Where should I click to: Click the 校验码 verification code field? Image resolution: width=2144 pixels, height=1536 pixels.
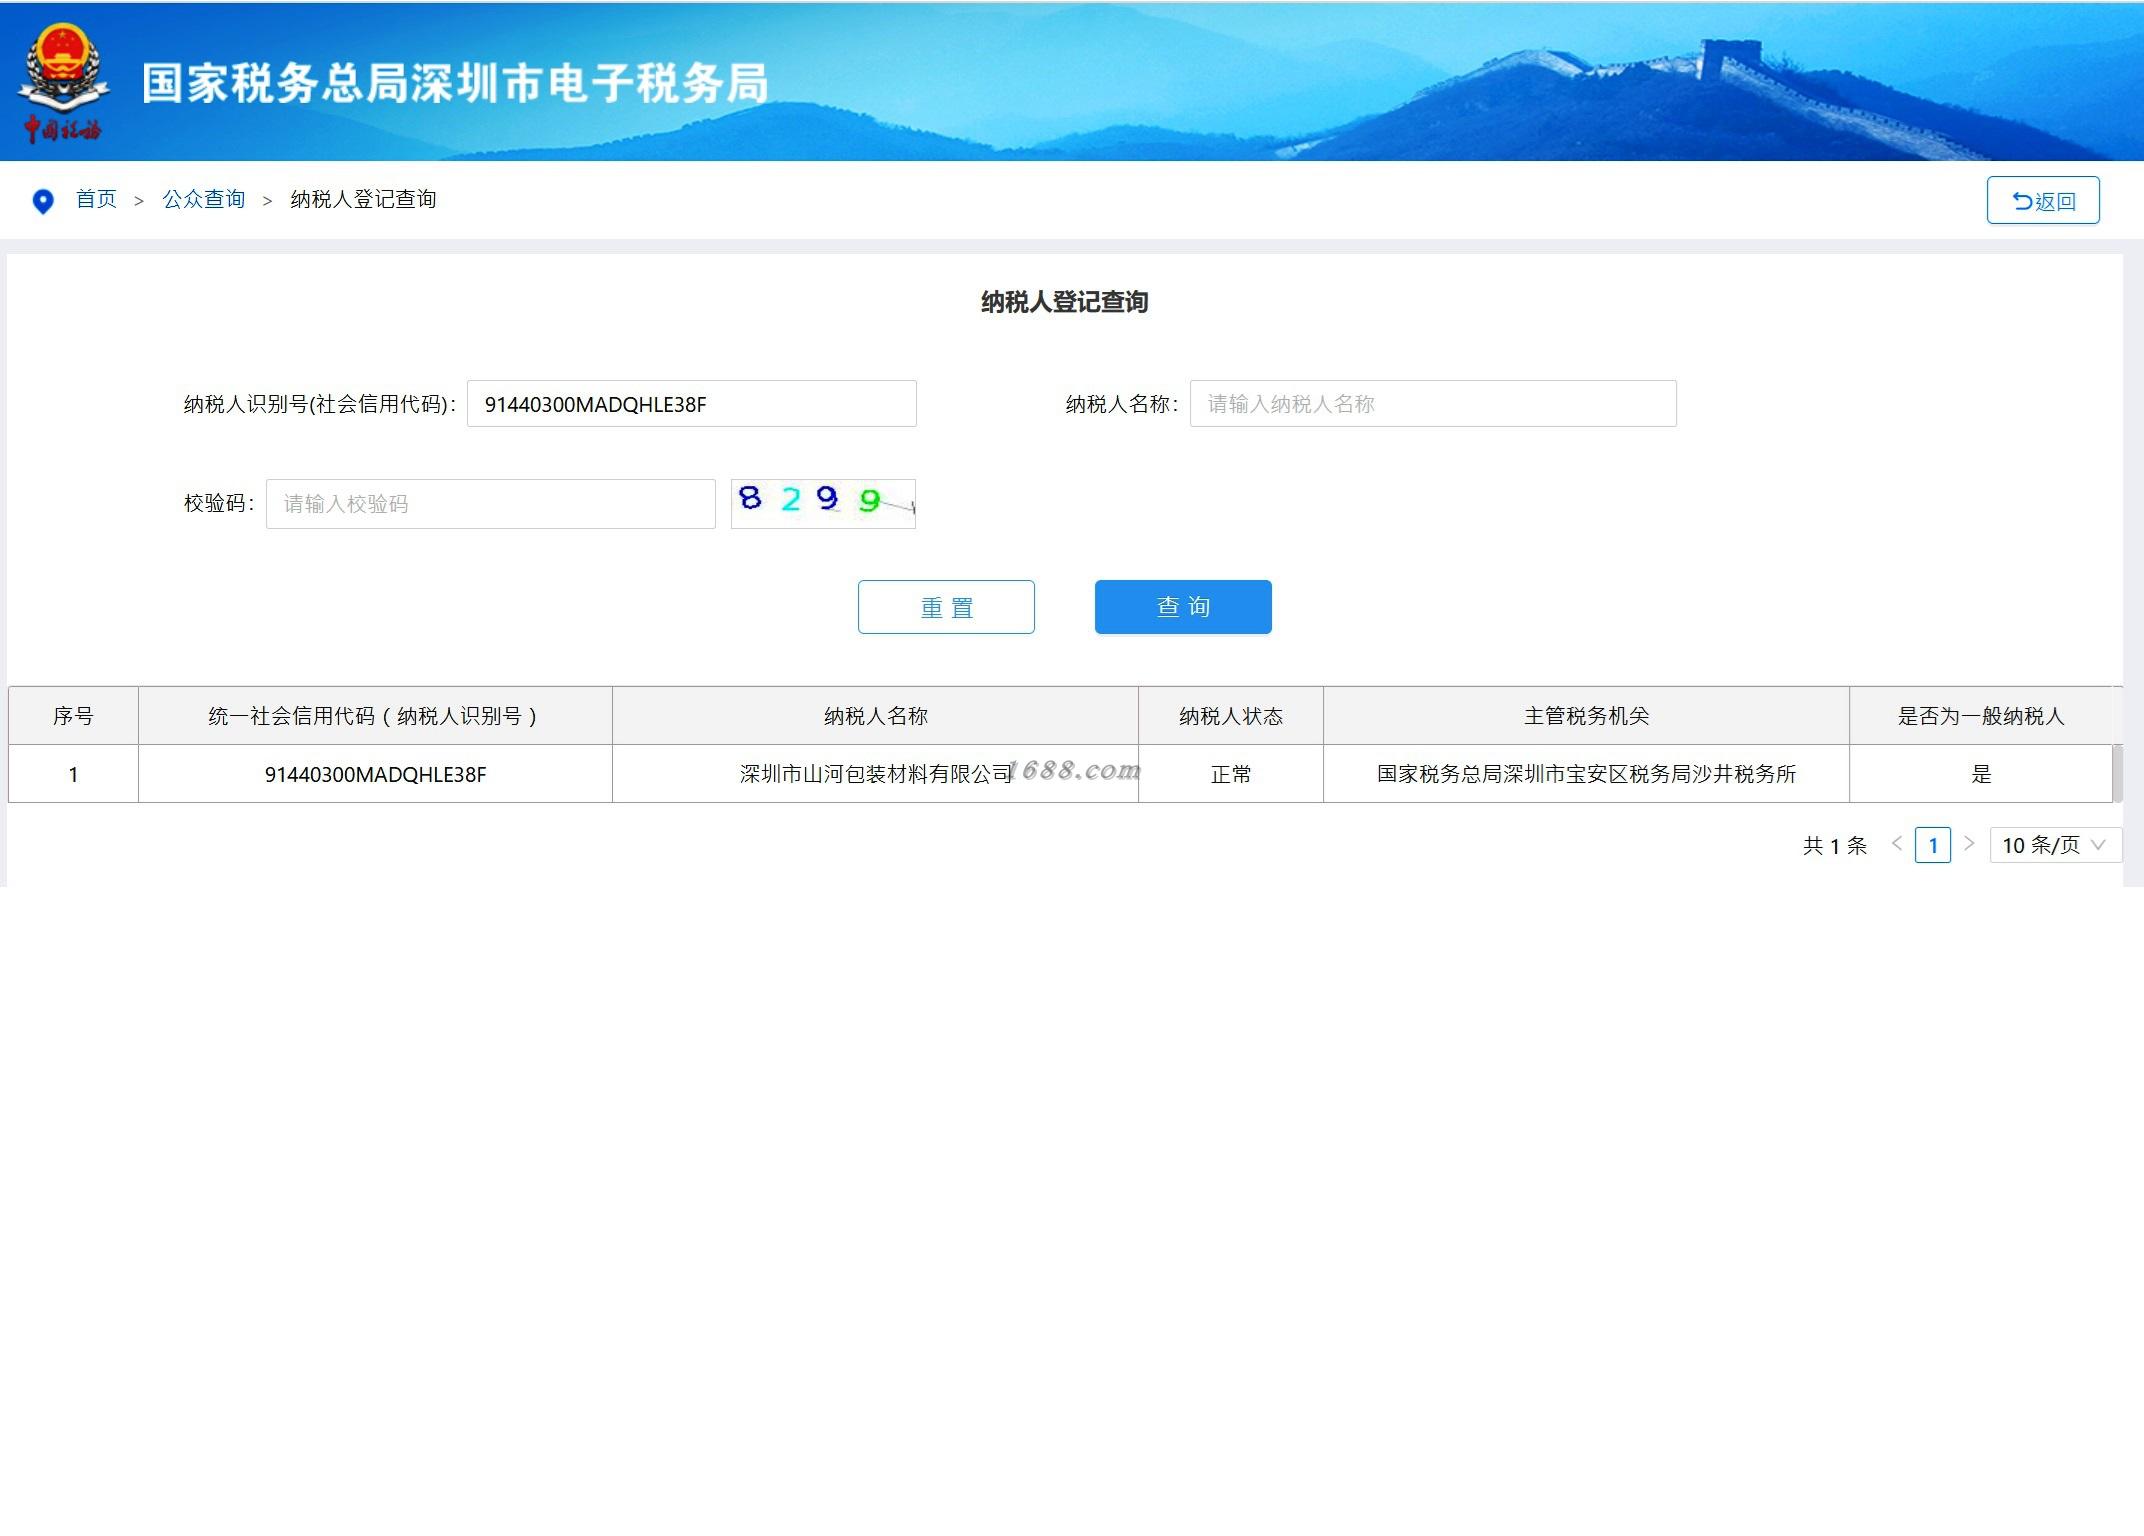[490, 504]
